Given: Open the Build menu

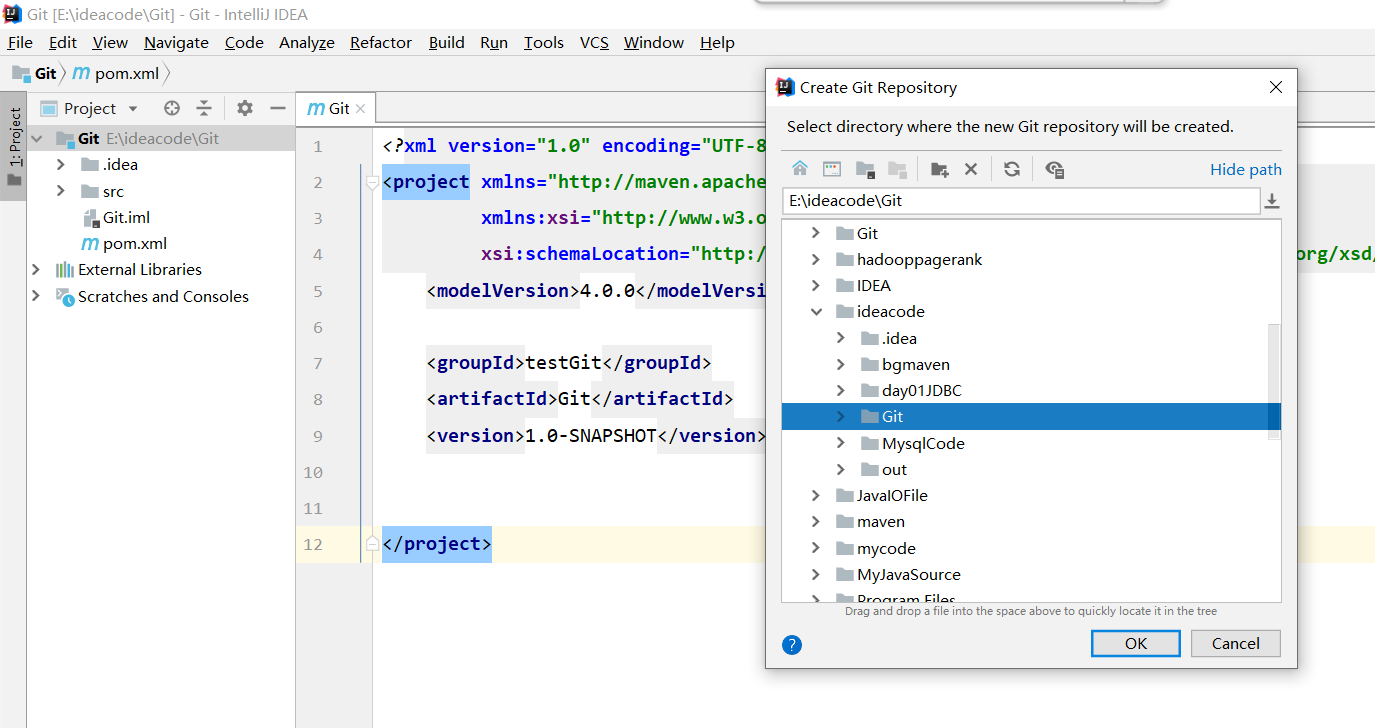Looking at the screenshot, I should tap(446, 42).
